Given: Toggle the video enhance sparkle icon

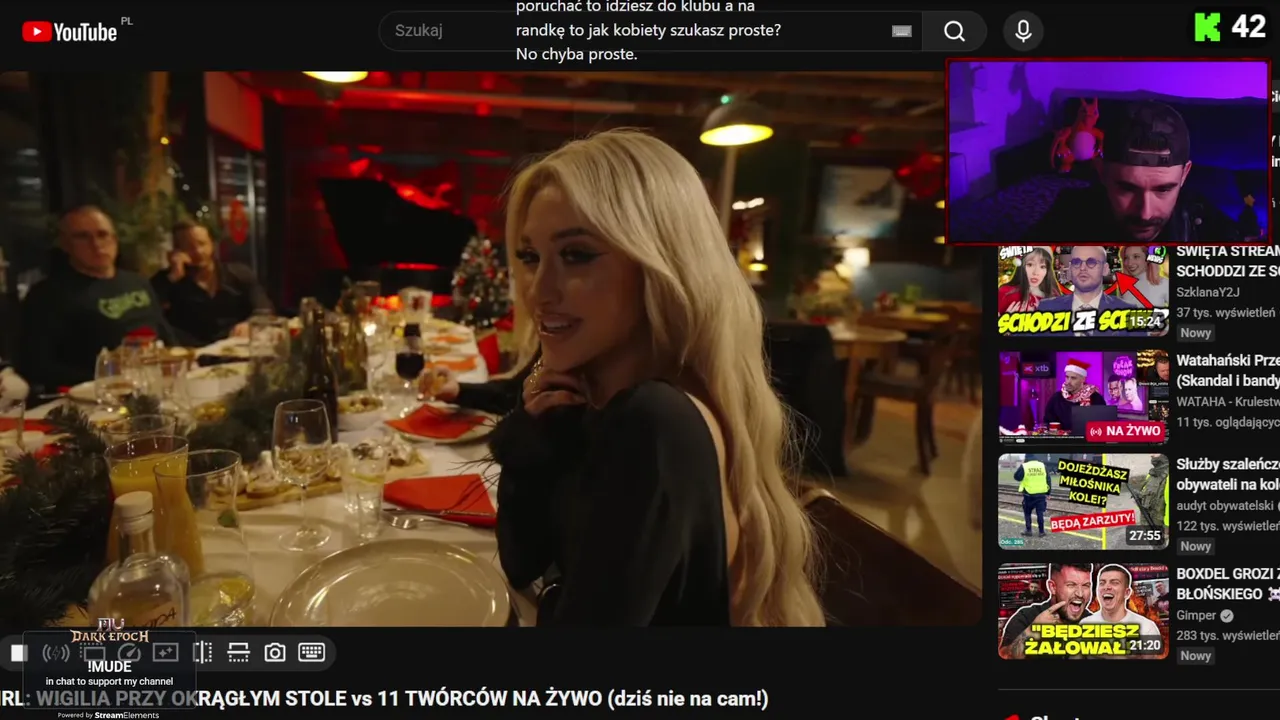Looking at the screenshot, I should 165,653.
